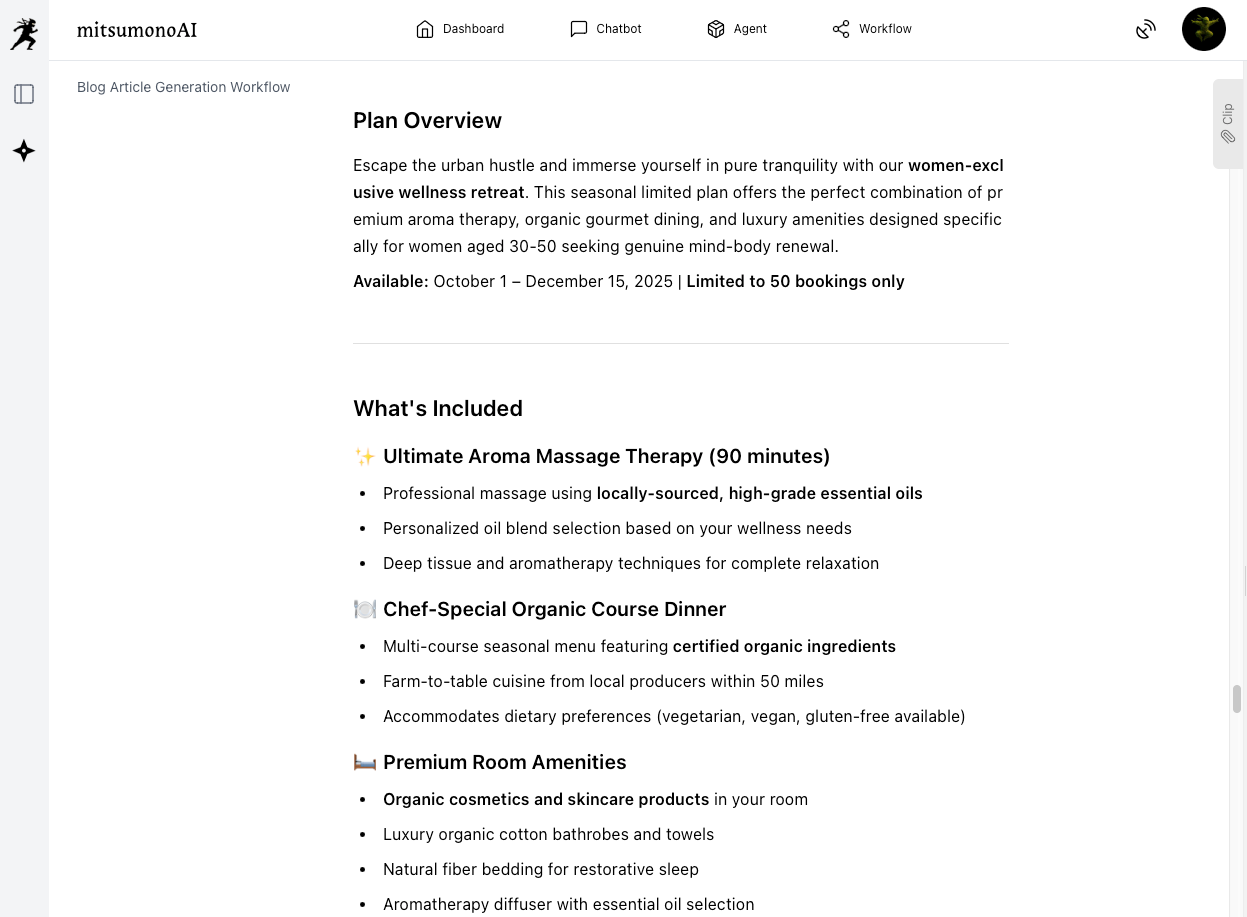Click the satellite dish icon

(1146, 30)
